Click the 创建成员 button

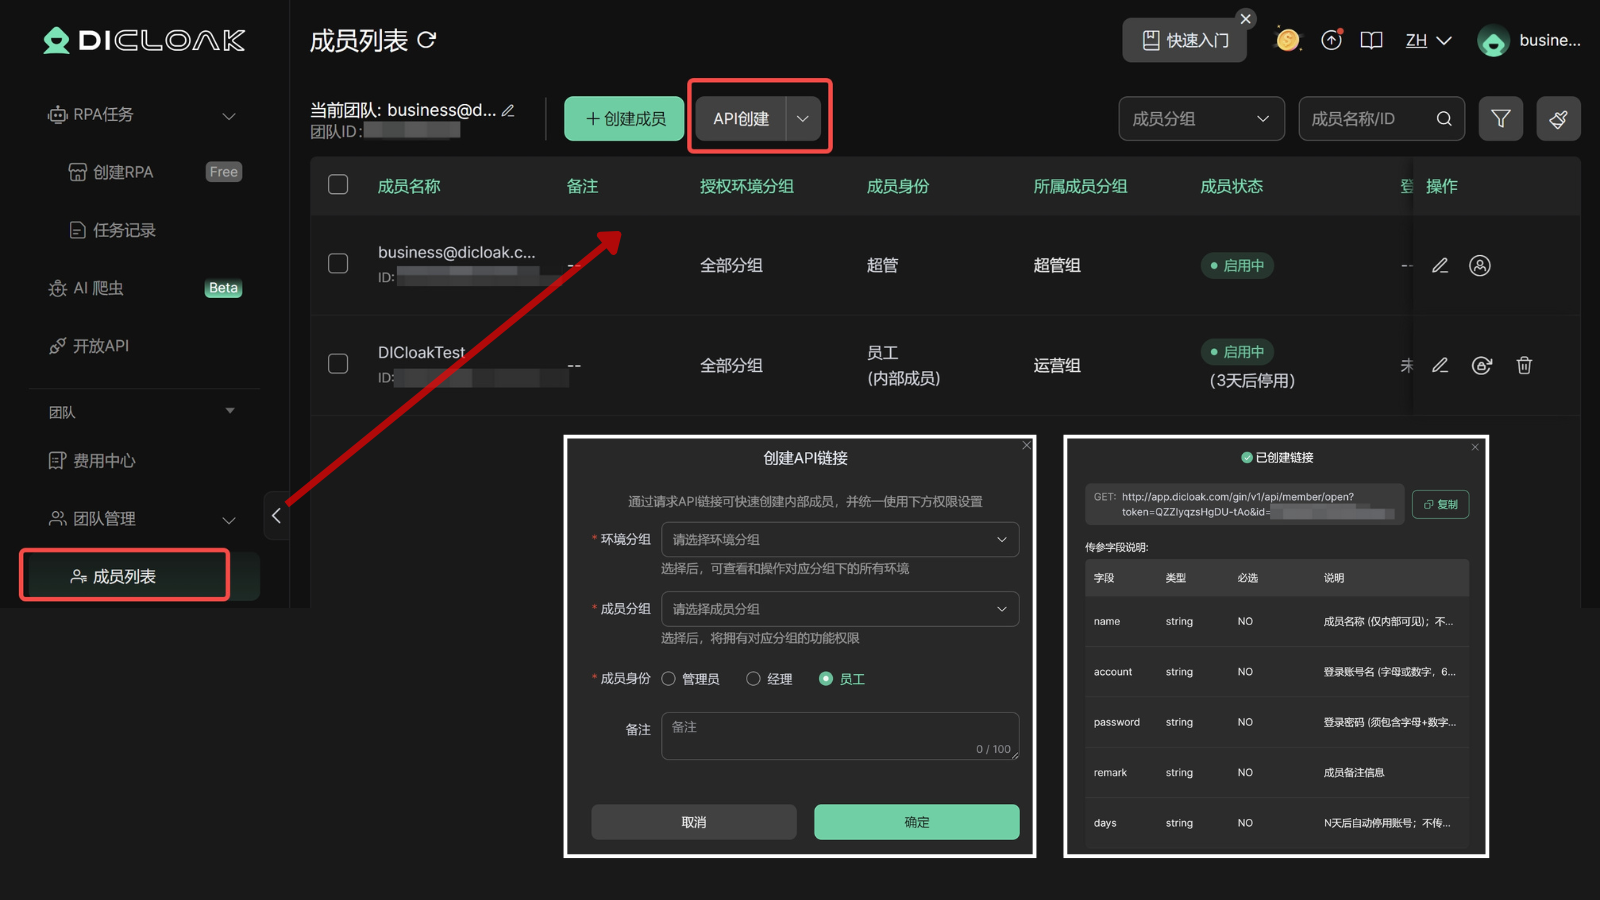(624, 119)
